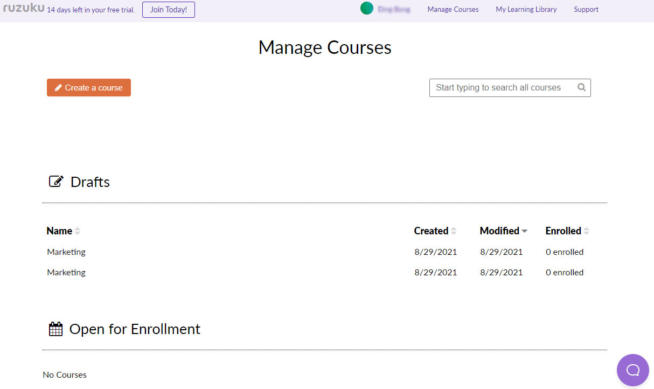The image size is (654, 389).
Task: Click the Drafts section heading
Action: (x=90, y=182)
